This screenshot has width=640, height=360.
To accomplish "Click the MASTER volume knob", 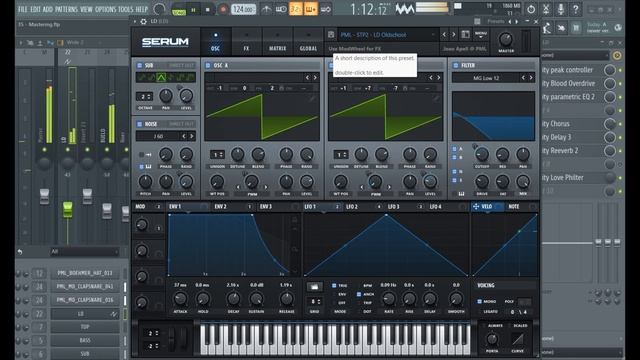I will (x=506, y=40).
